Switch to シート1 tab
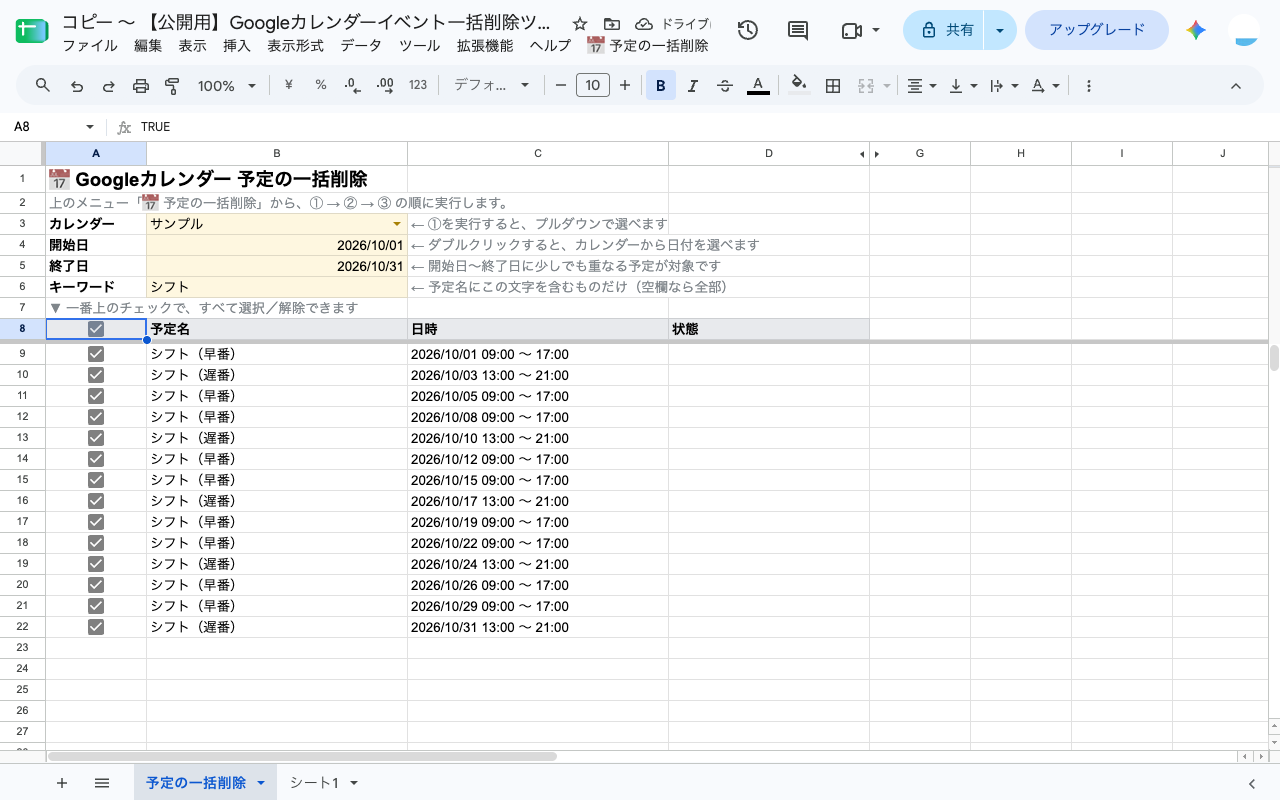 point(314,783)
